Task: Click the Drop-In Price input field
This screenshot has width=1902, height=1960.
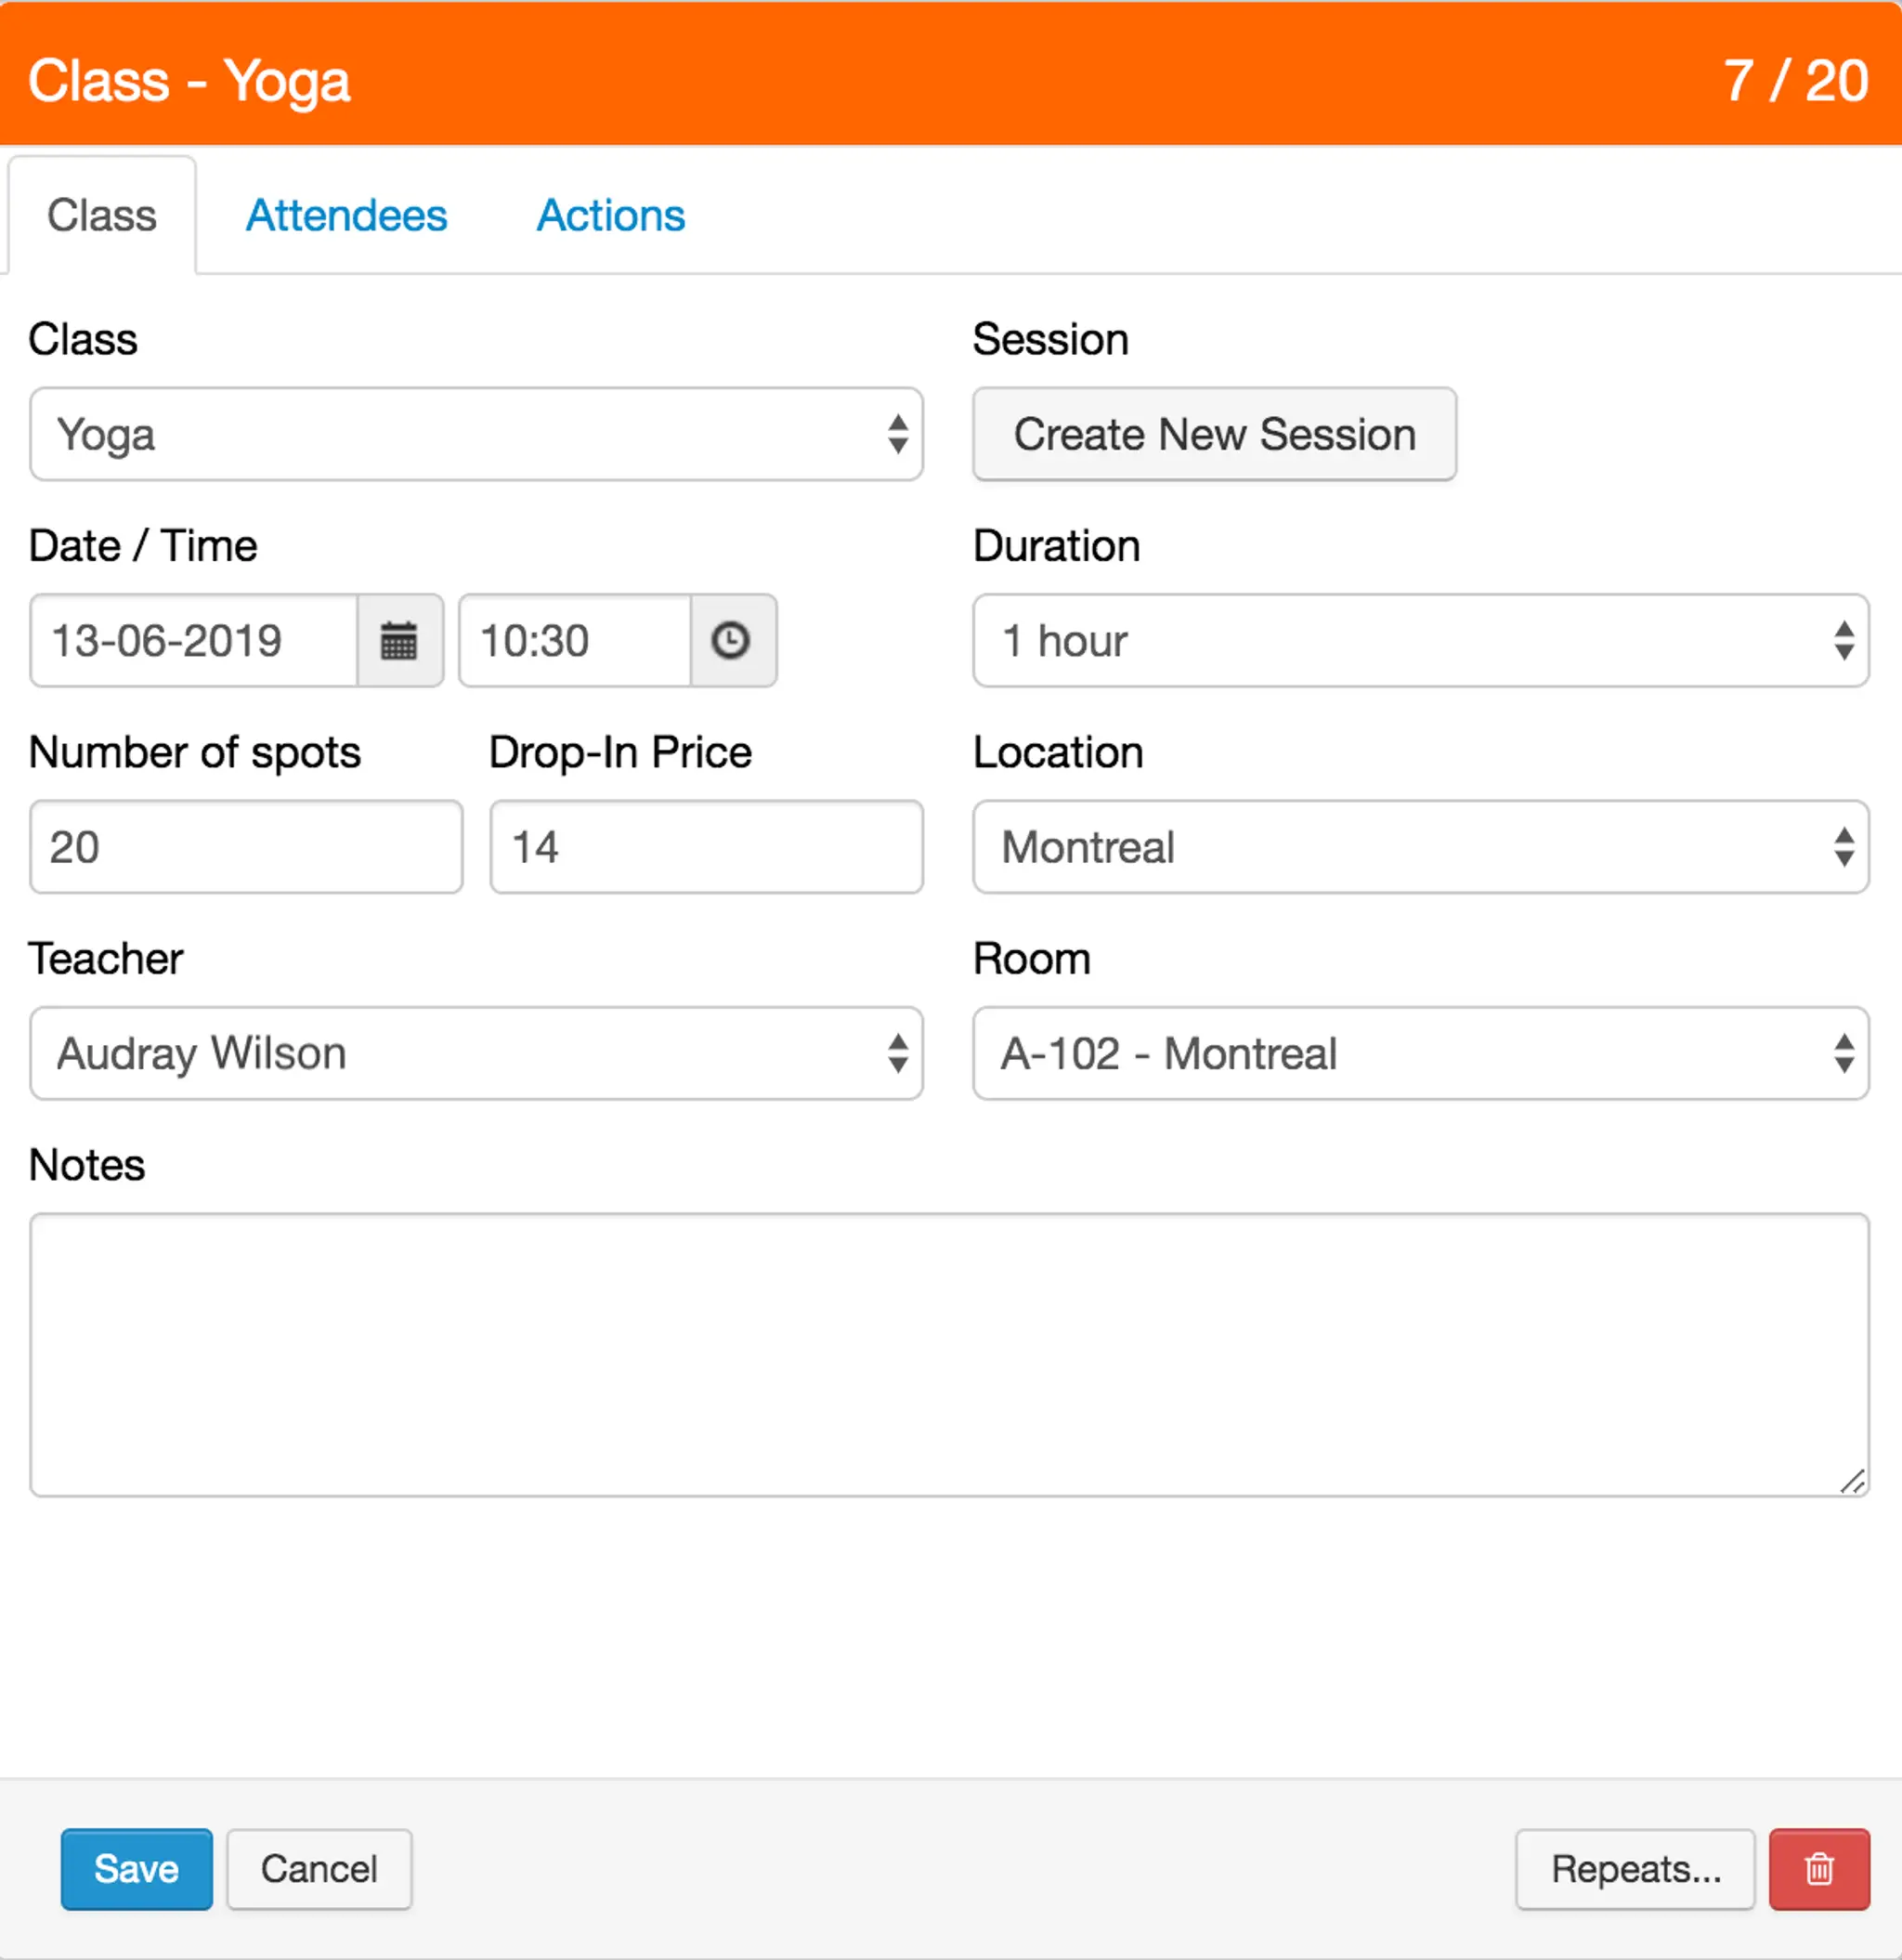Action: [706, 847]
